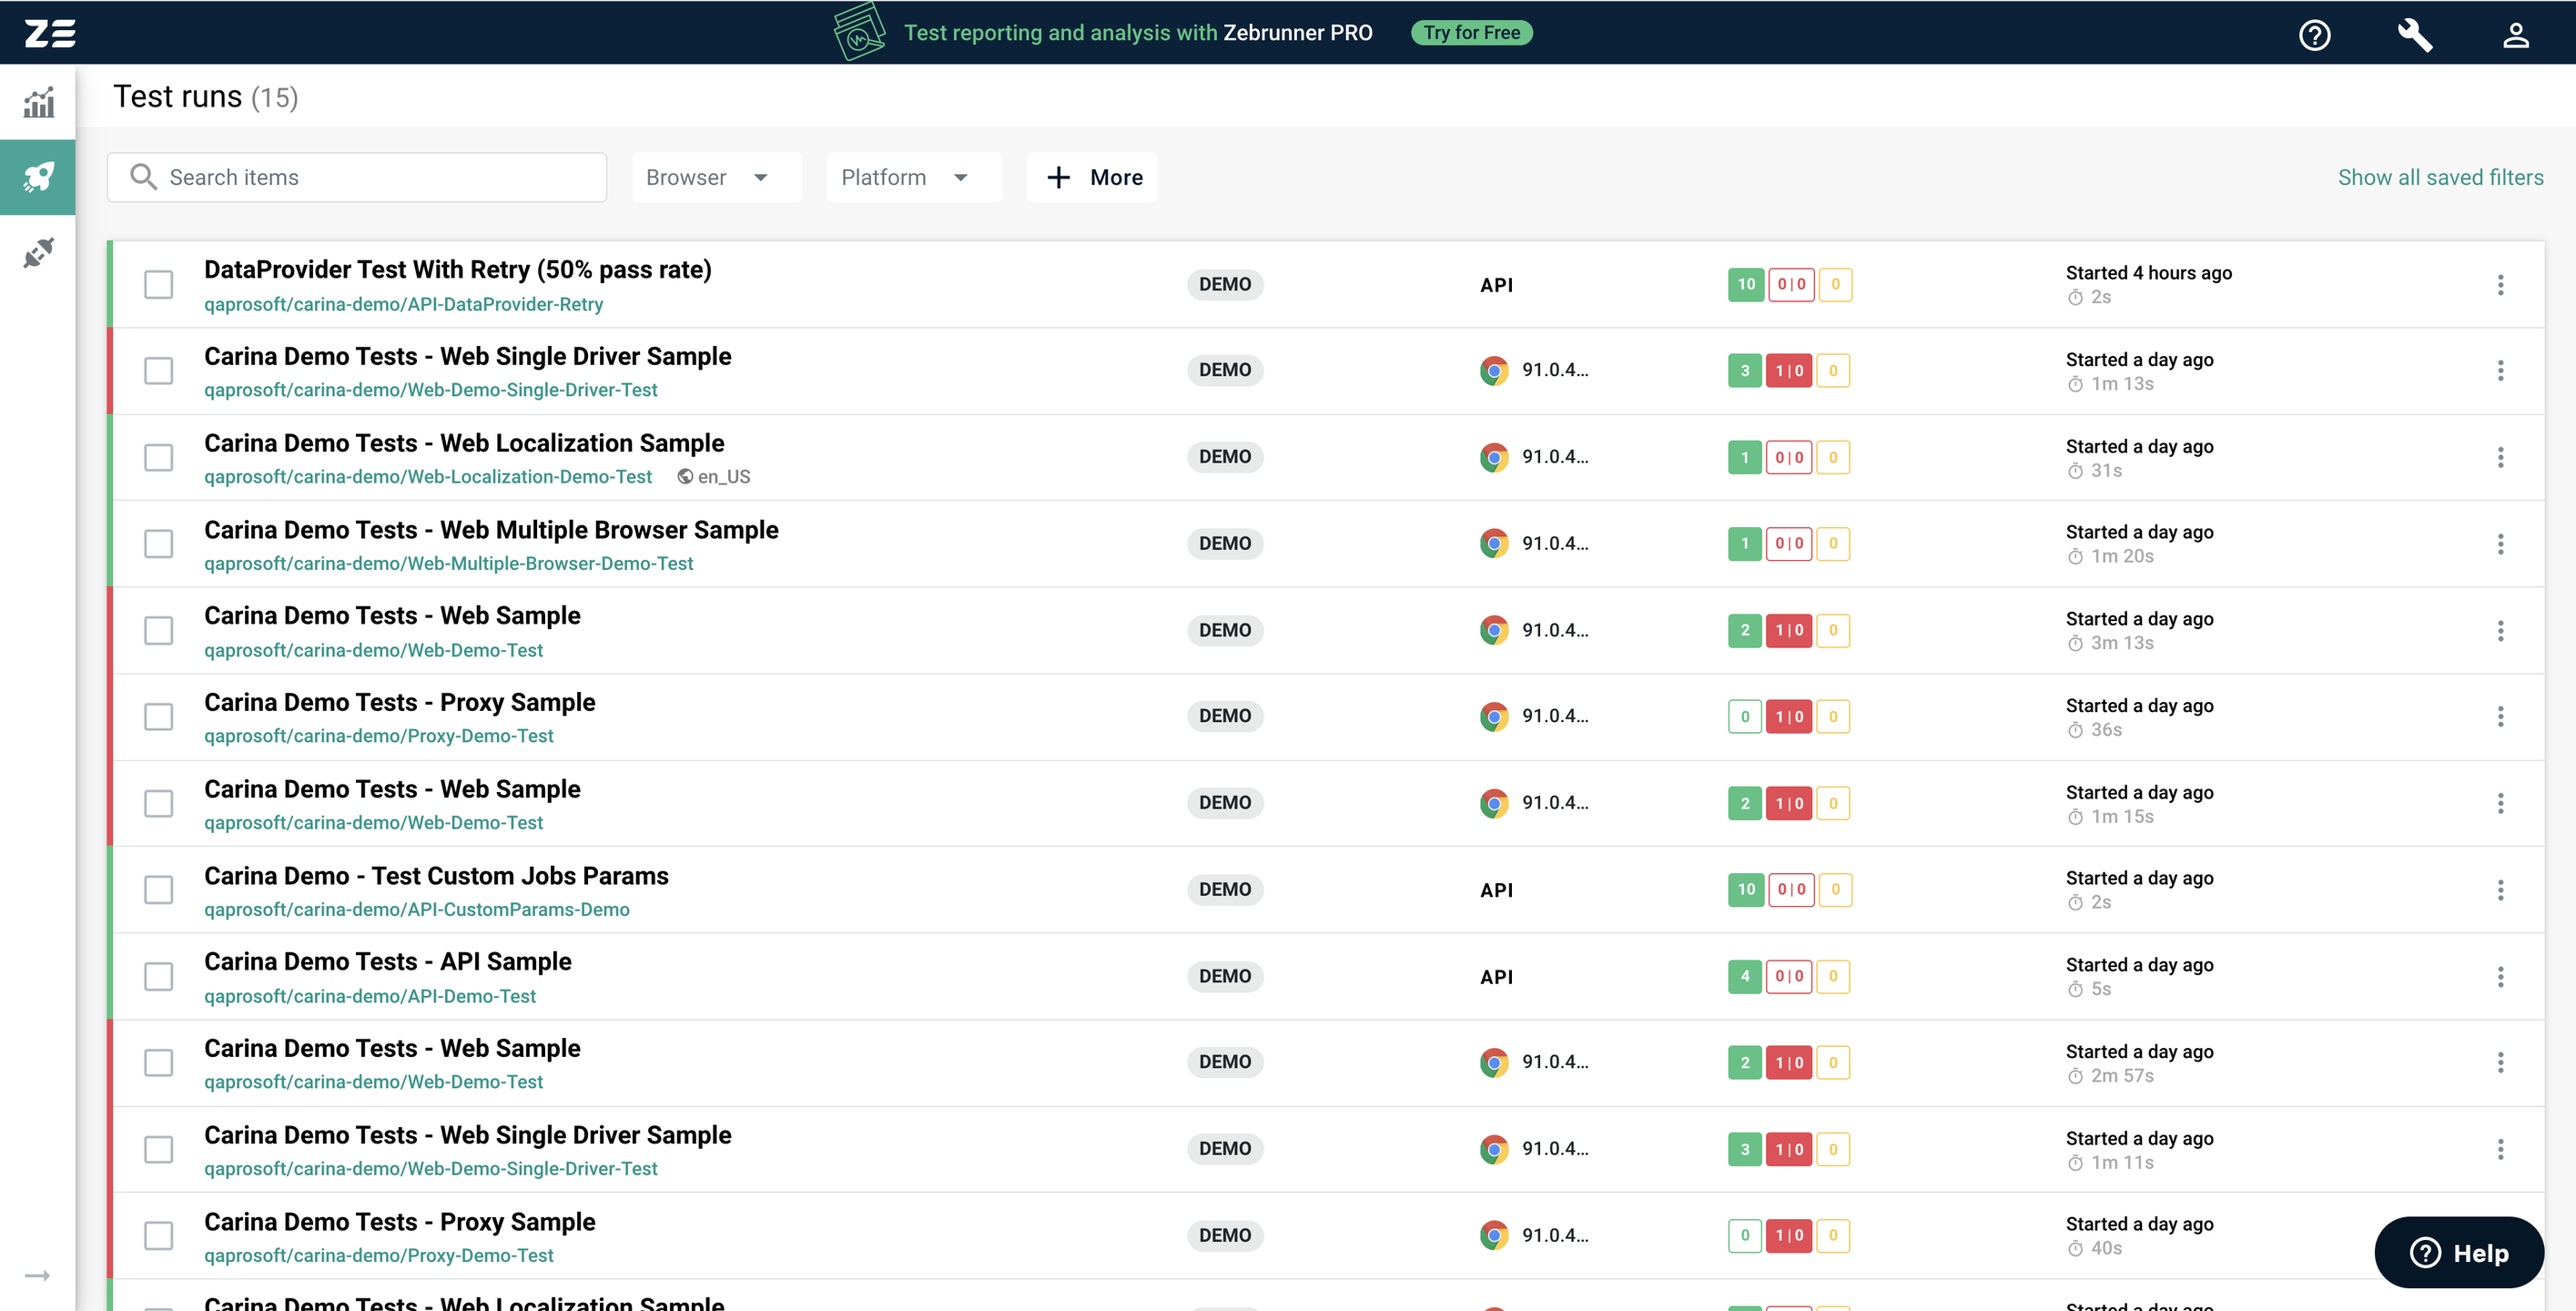Open the wrench settings icon
Viewport: 2576px width, 1311px height.
[x=2414, y=35]
